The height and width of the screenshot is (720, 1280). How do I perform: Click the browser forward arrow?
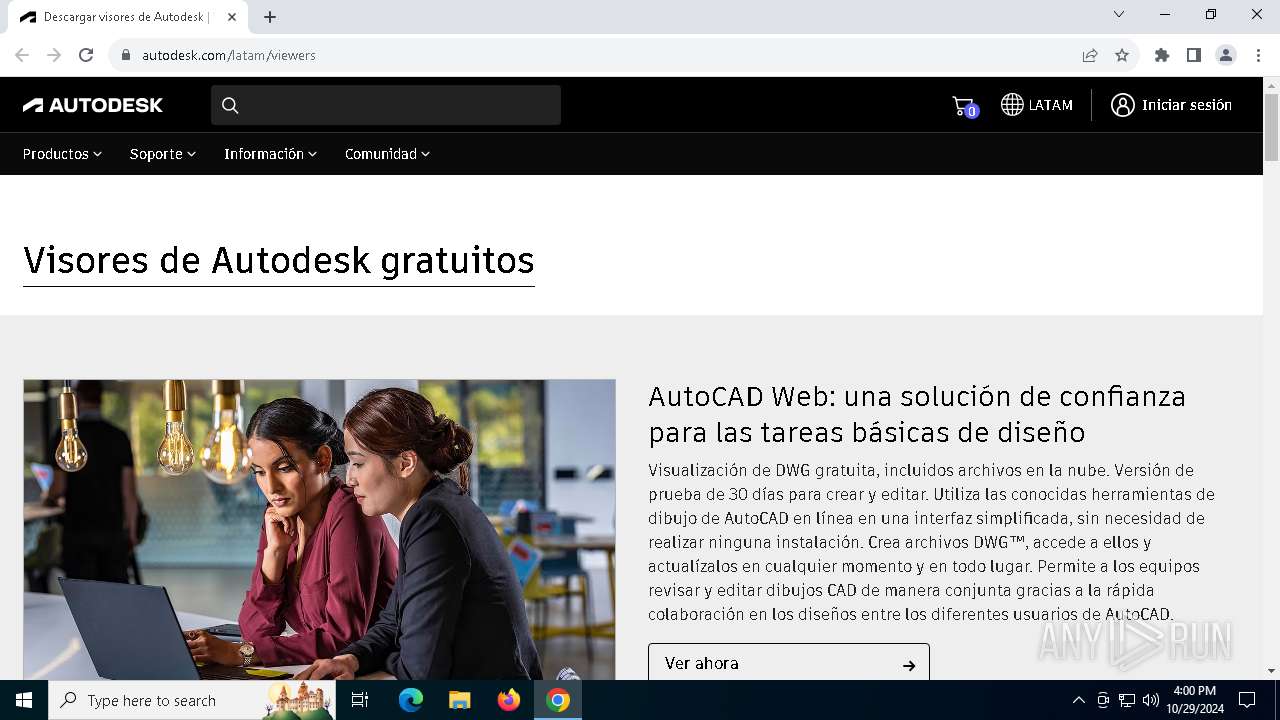[54, 55]
